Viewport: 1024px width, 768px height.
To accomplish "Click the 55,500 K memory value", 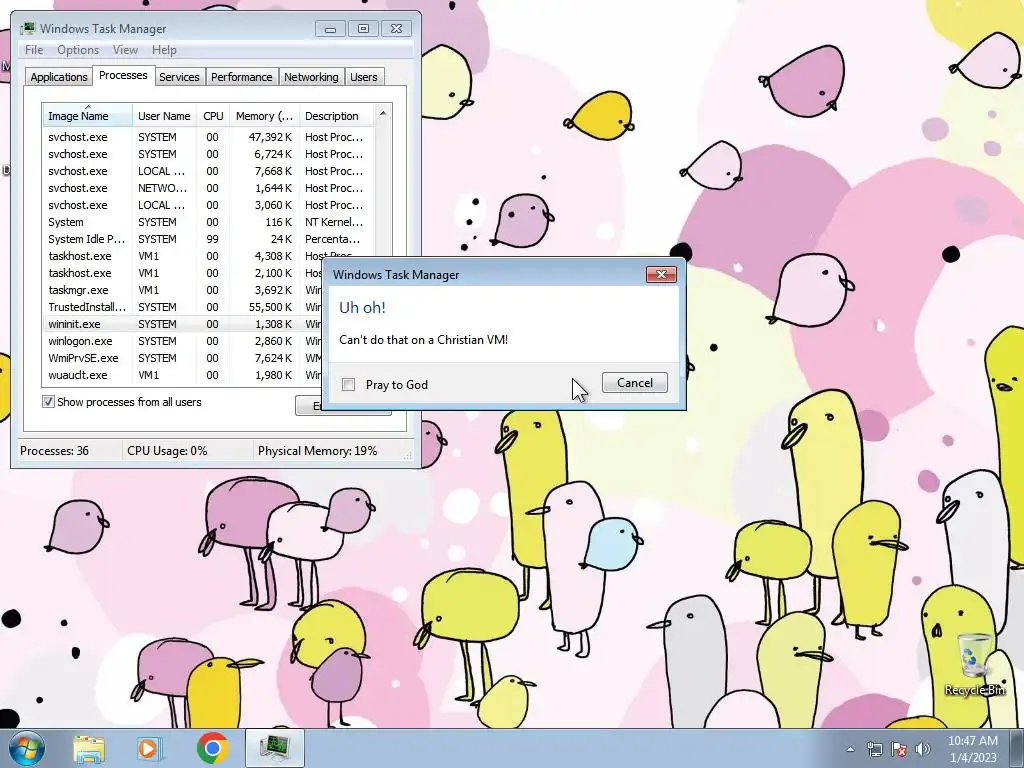I will (270, 307).
